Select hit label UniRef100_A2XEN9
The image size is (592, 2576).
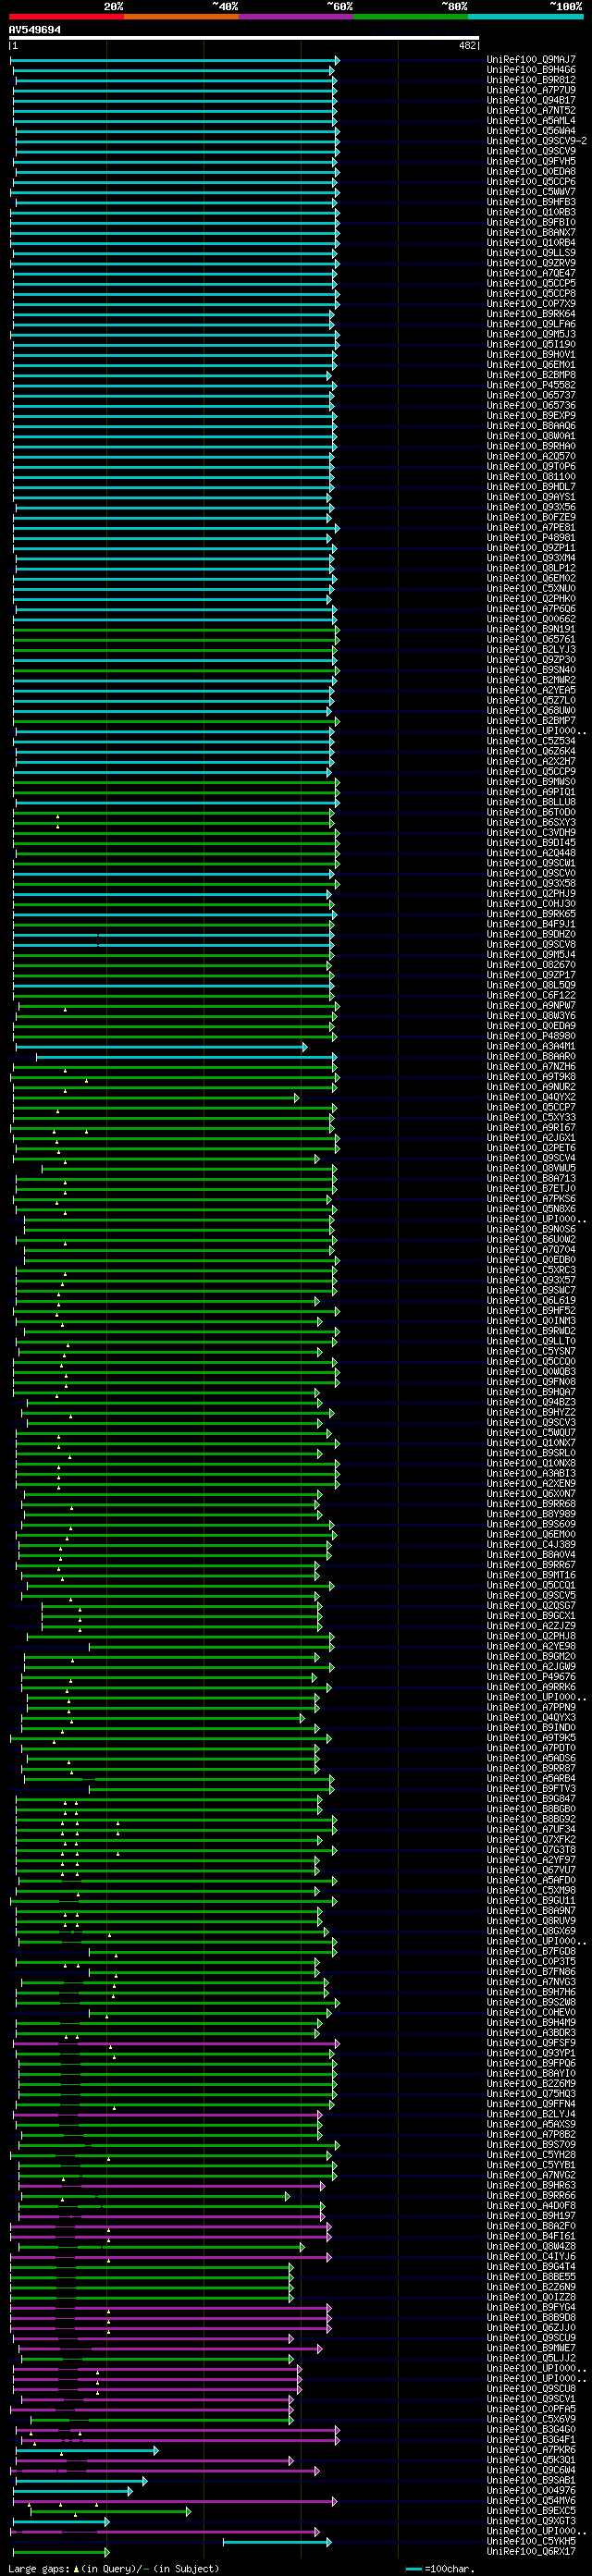coord(531,1484)
